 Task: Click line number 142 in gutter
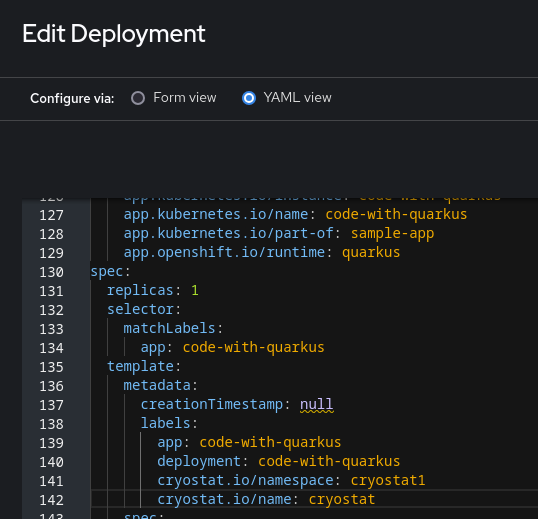[51, 500]
